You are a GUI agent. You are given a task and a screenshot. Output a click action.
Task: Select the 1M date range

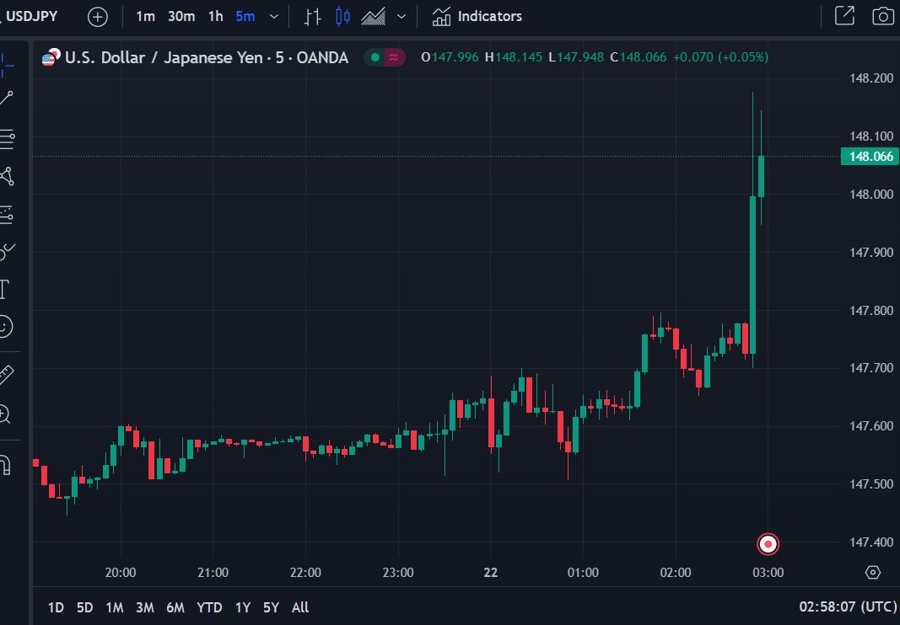(x=115, y=607)
